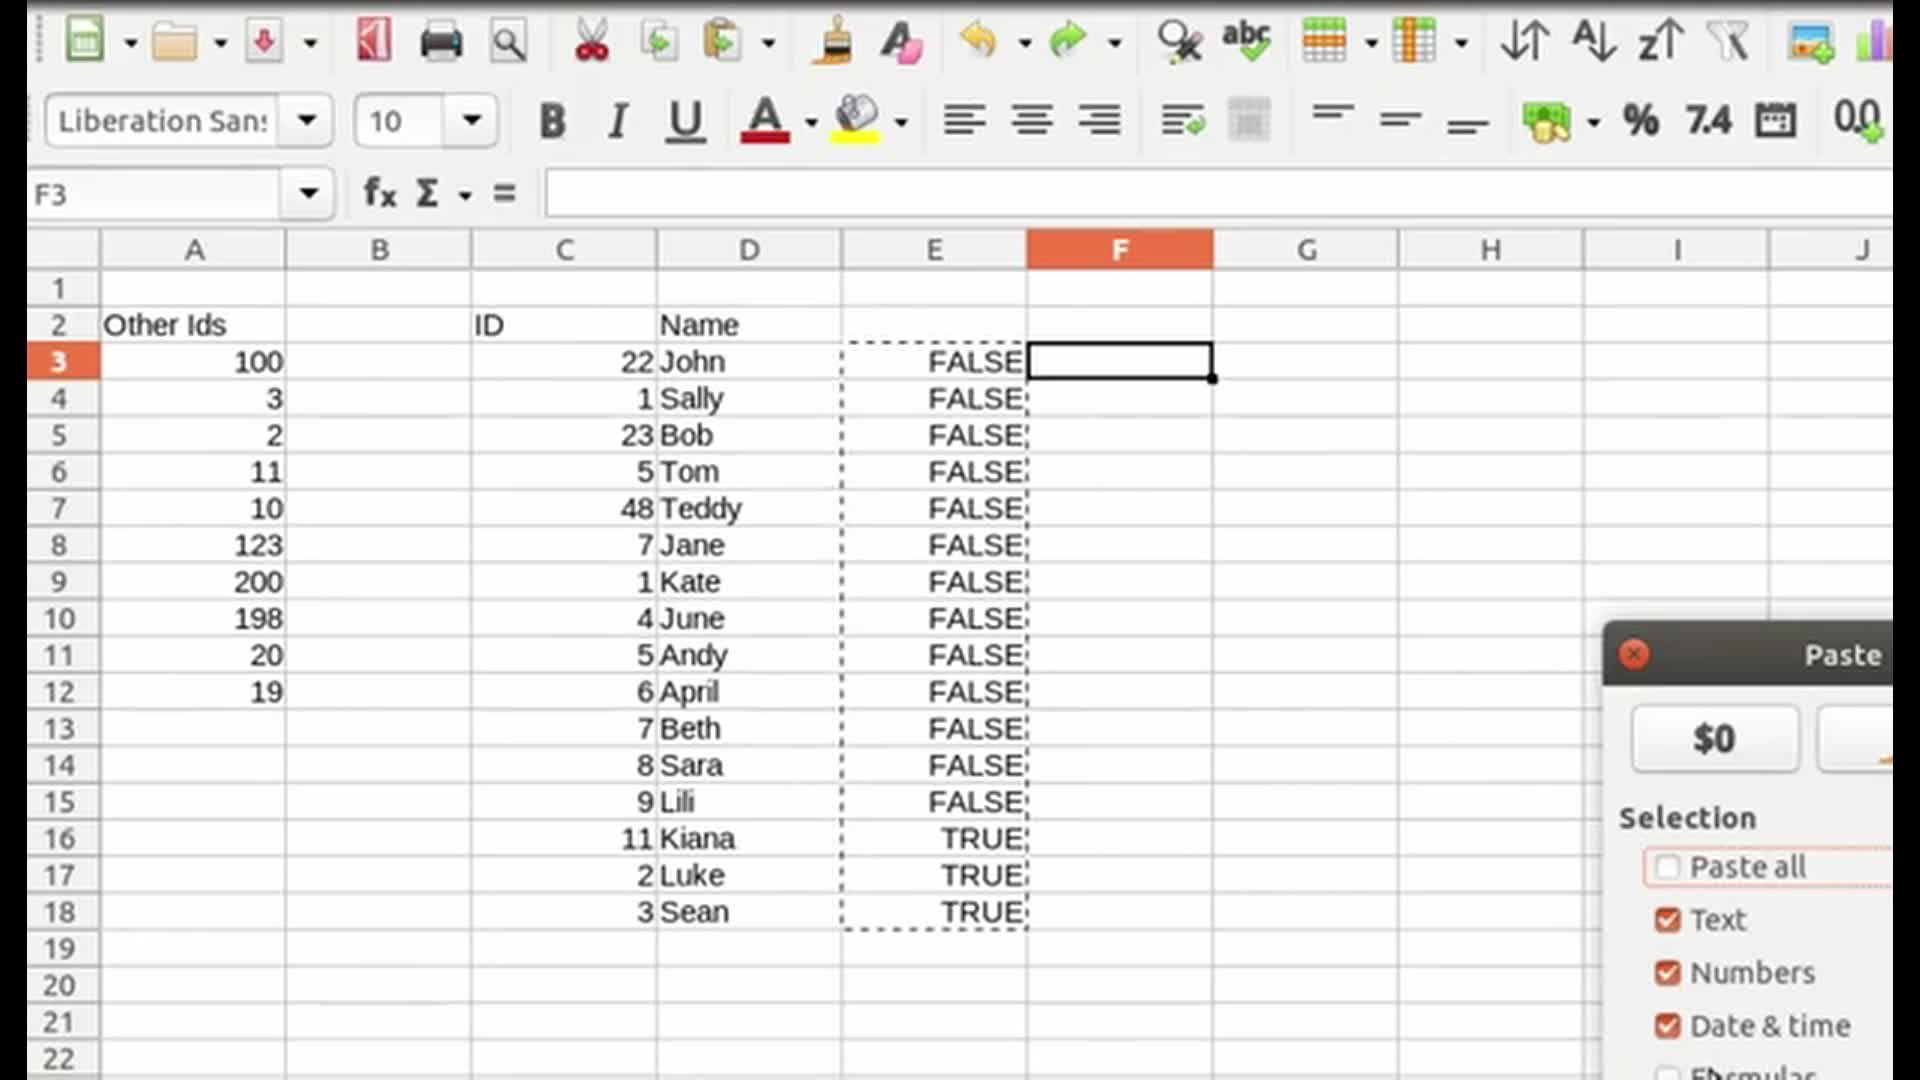The height and width of the screenshot is (1080, 1920).
Task: Click the Paste all button in Paste dialog
Action: [x=1665, y=866]
